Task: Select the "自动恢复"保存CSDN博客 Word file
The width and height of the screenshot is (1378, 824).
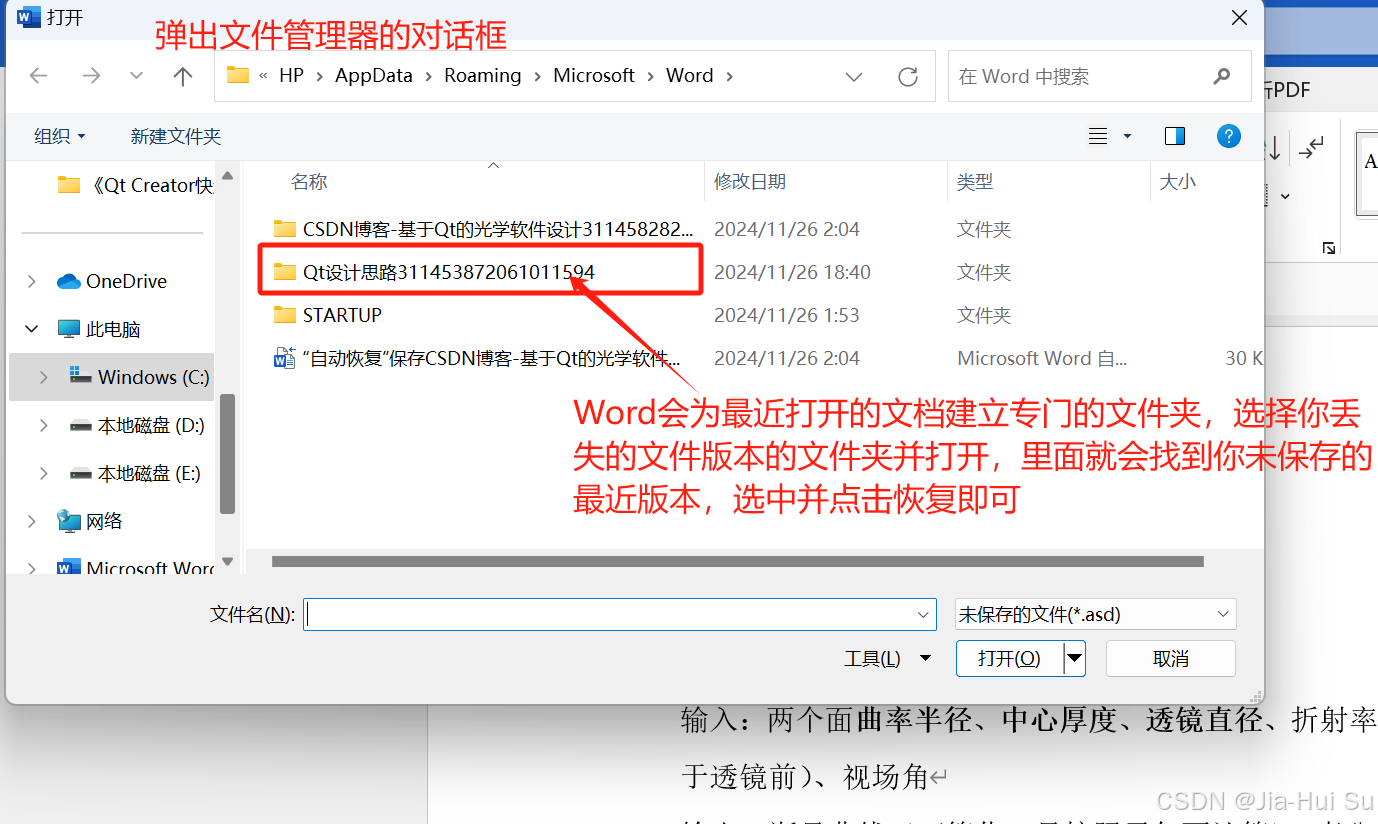Action: [x=478, y=358]
